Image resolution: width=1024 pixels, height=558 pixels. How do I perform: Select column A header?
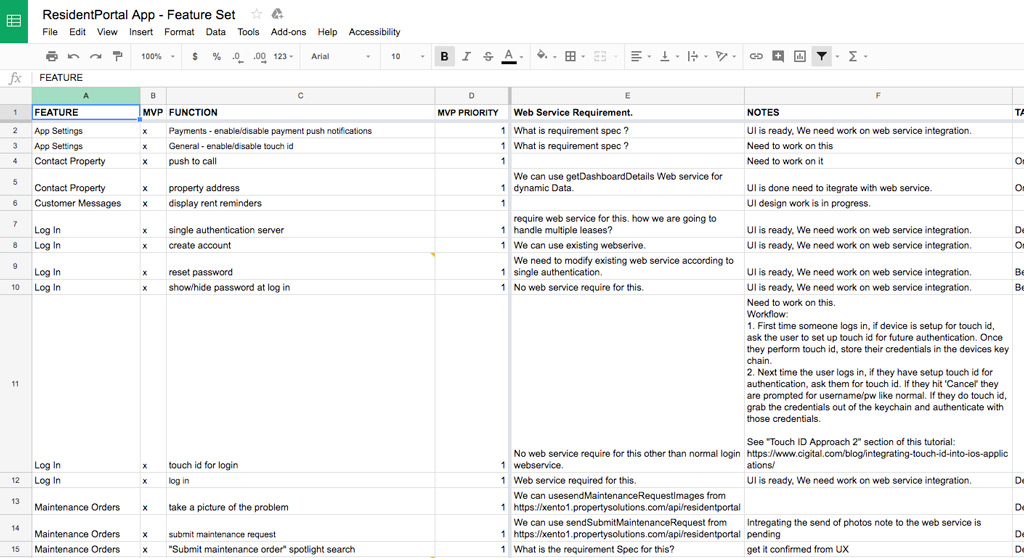pyautogui.click(x=86, y=95)
